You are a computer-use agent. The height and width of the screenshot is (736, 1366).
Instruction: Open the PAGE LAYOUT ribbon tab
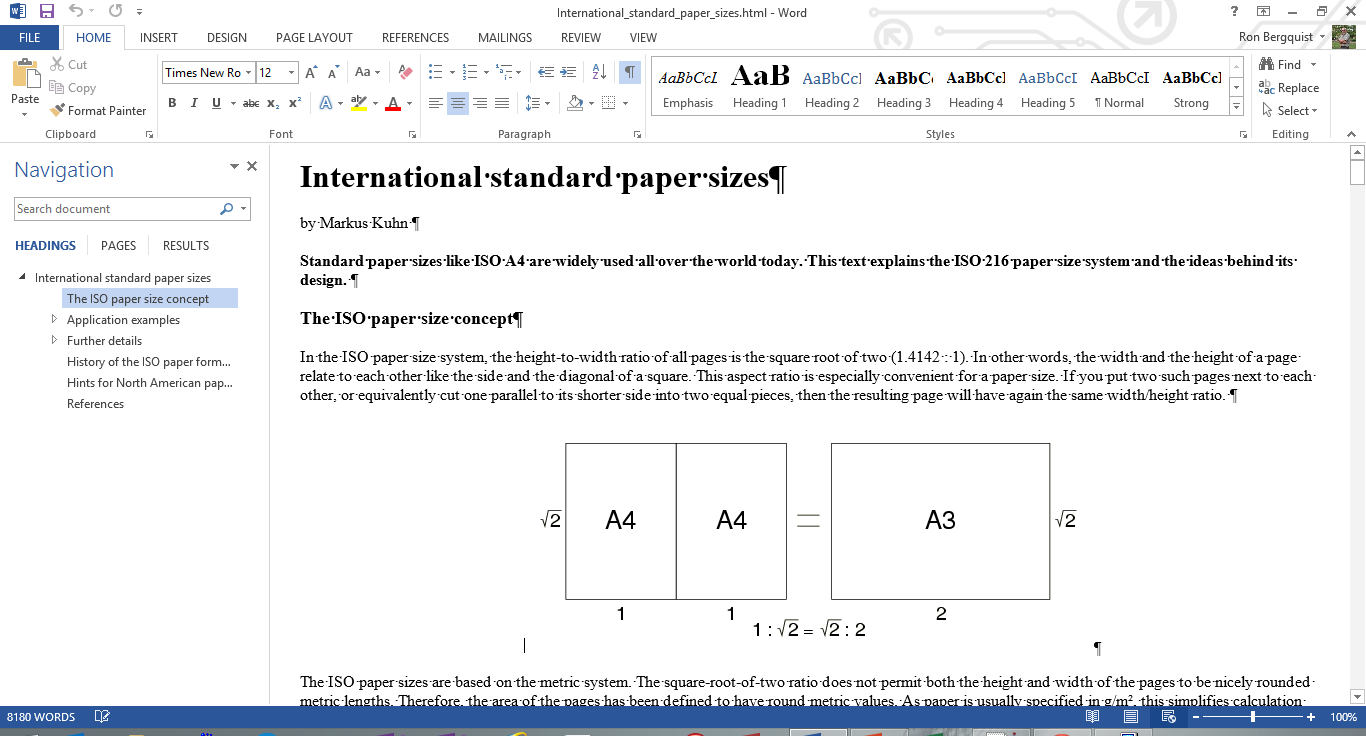coord(314,38)
